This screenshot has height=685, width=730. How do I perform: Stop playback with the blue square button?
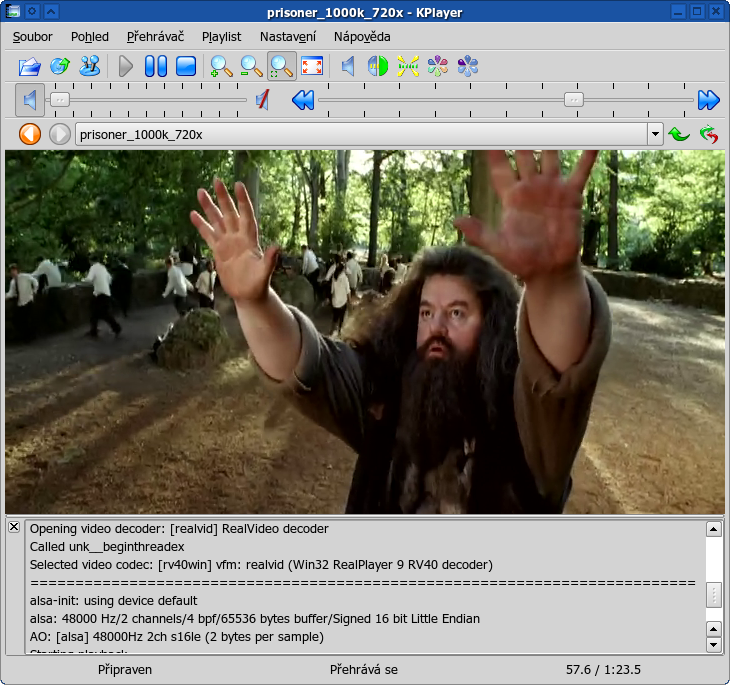pos(186,66)
